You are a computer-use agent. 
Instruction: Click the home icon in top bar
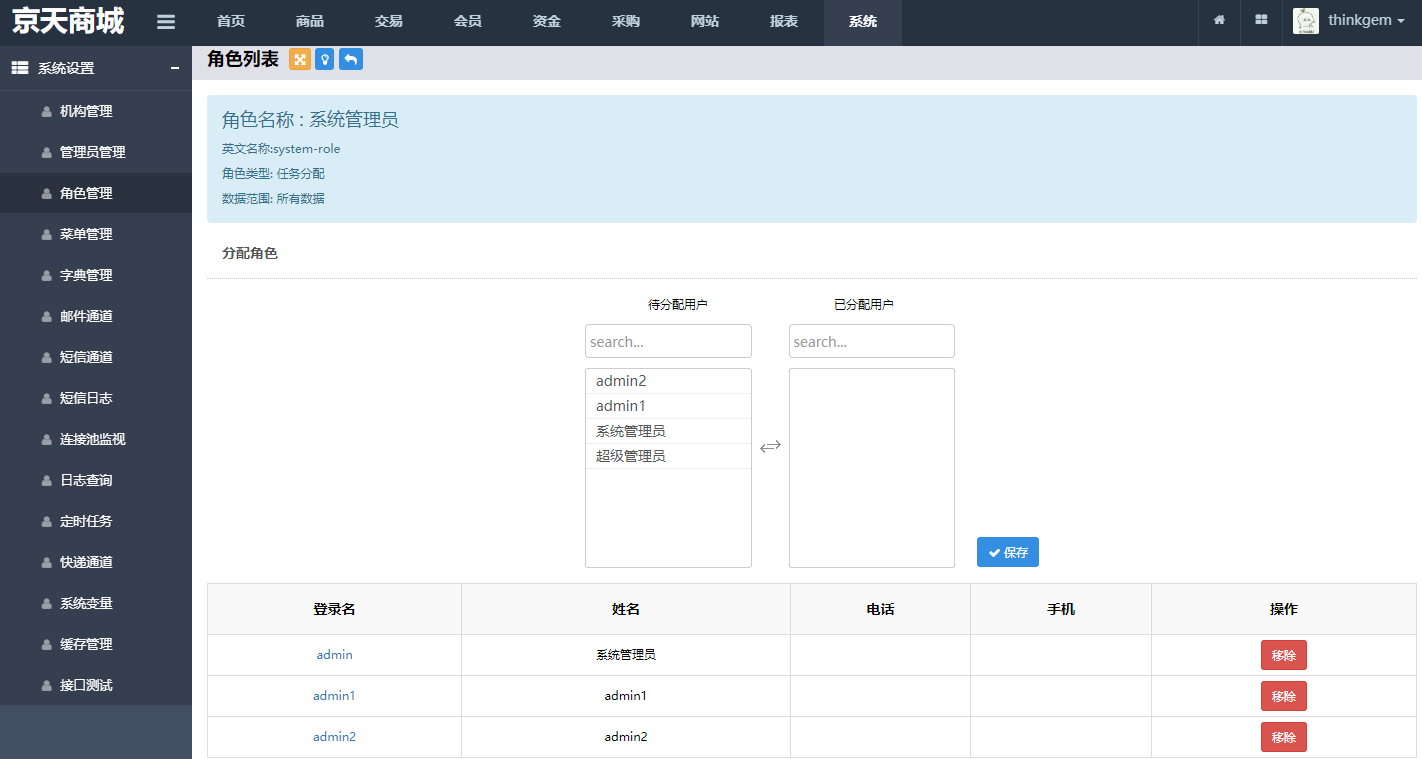click(x=1219, y=20)
